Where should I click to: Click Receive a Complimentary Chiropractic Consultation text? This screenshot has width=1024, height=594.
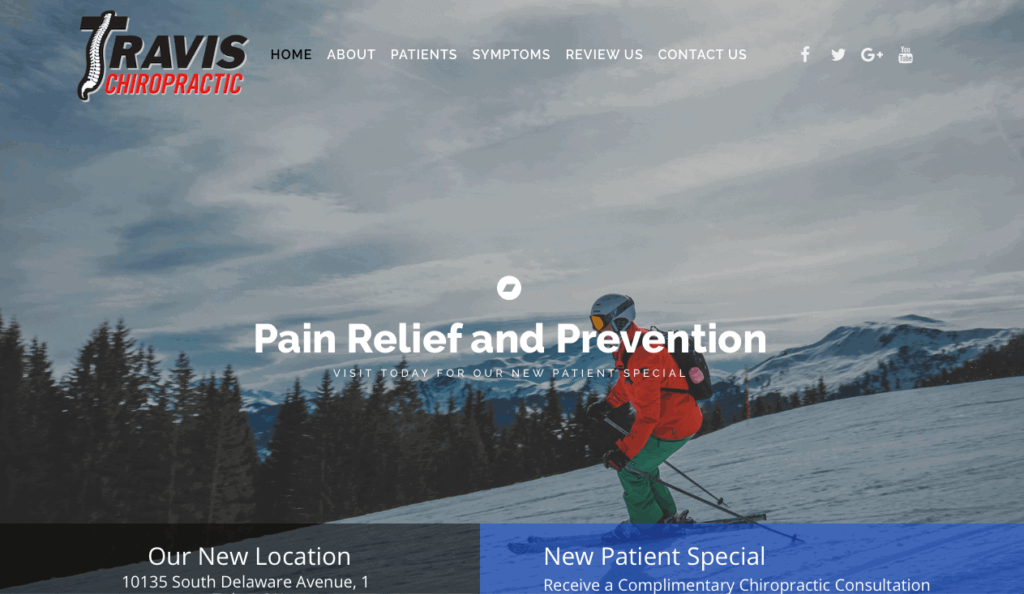737,585
